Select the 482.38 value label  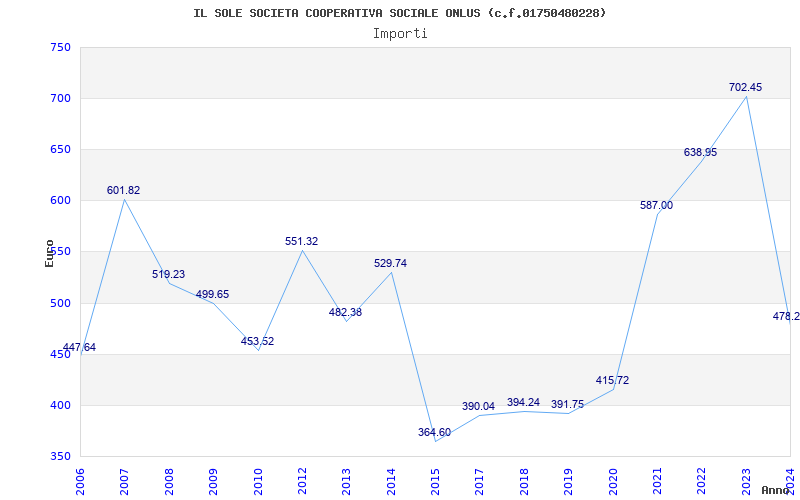[x=345, y=312]
